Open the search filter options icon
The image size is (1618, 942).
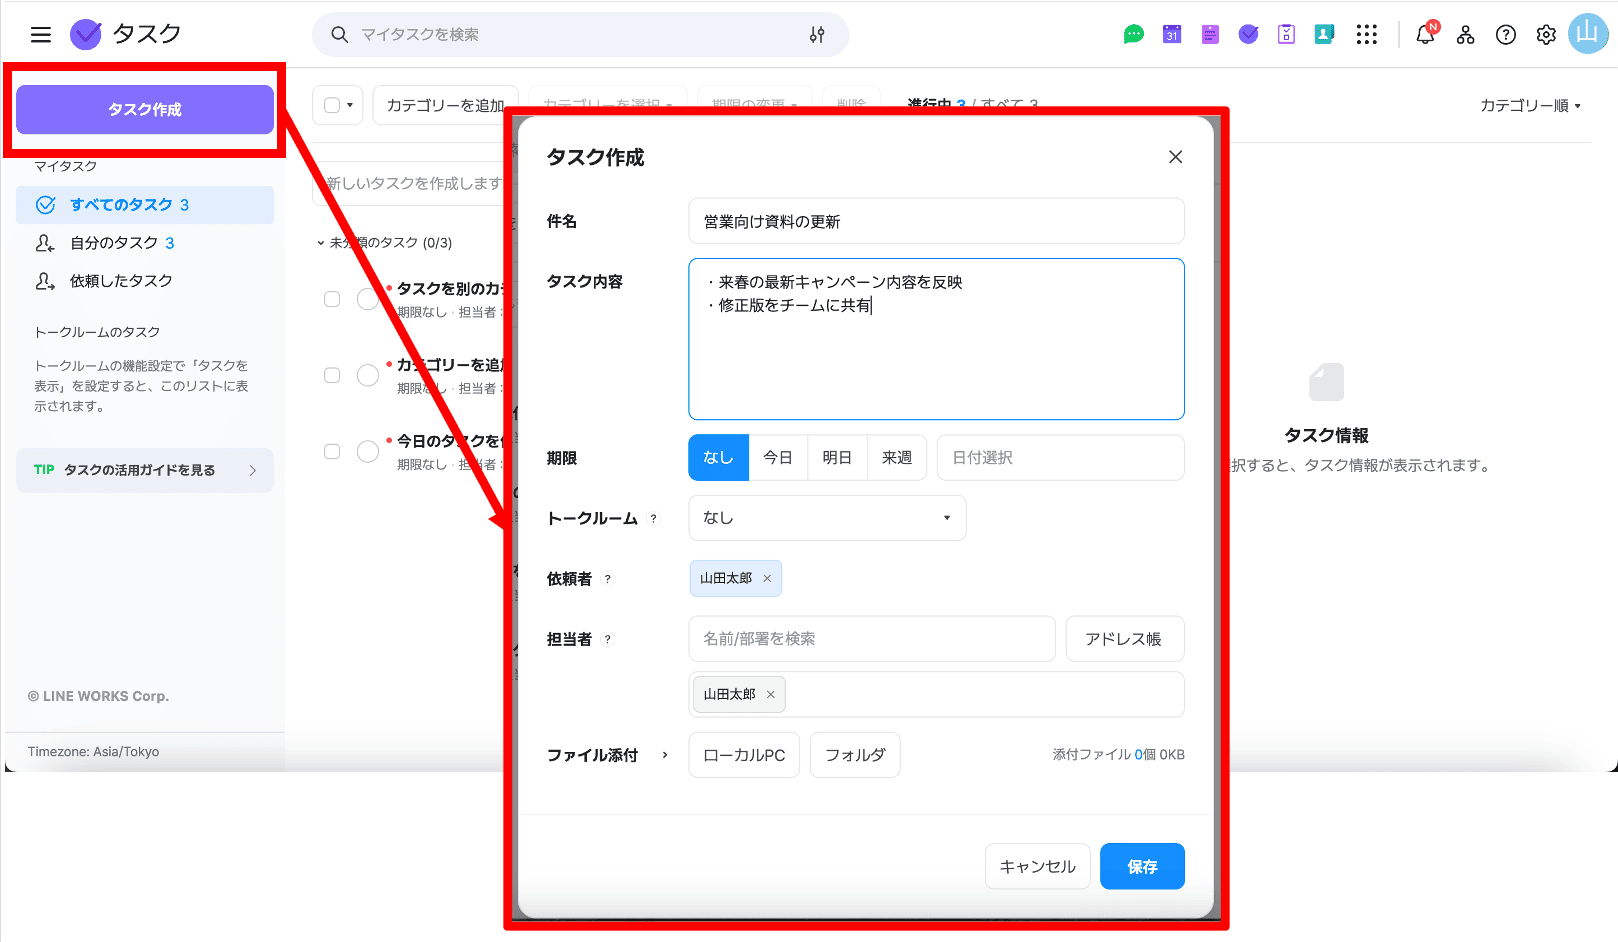click(x=816, y=34)
